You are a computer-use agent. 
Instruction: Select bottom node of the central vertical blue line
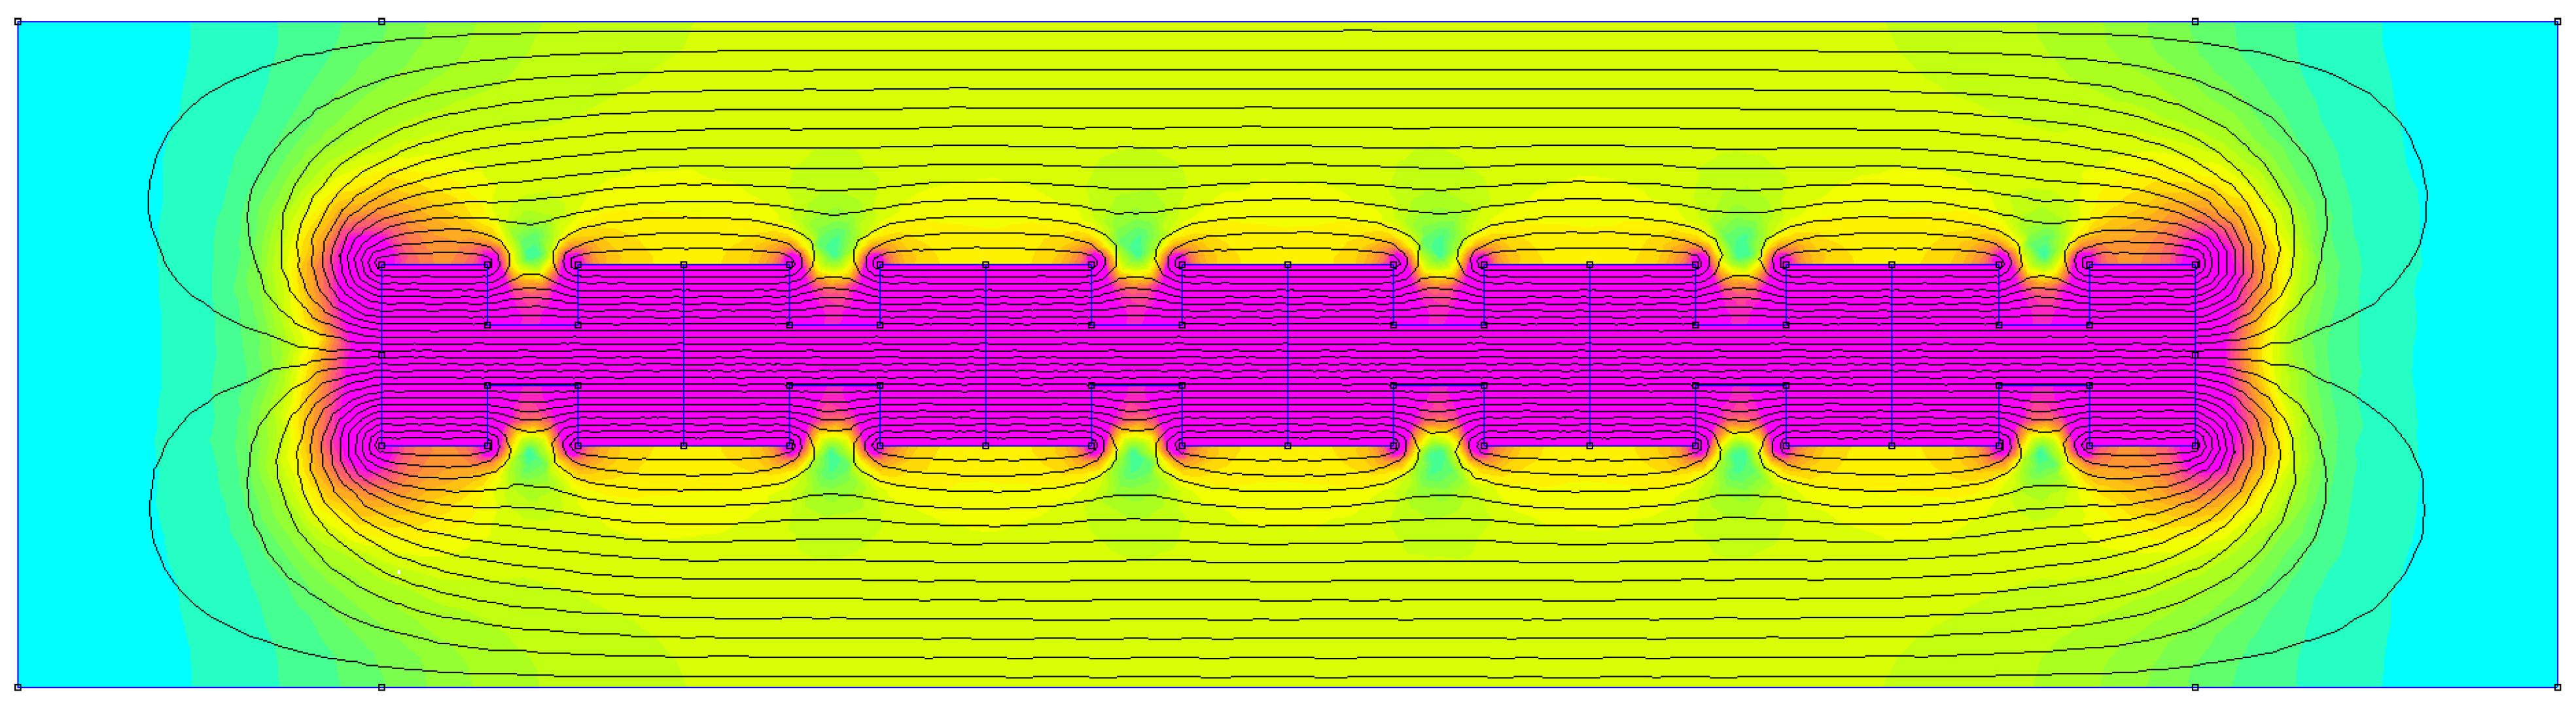tap(1287, 445)
